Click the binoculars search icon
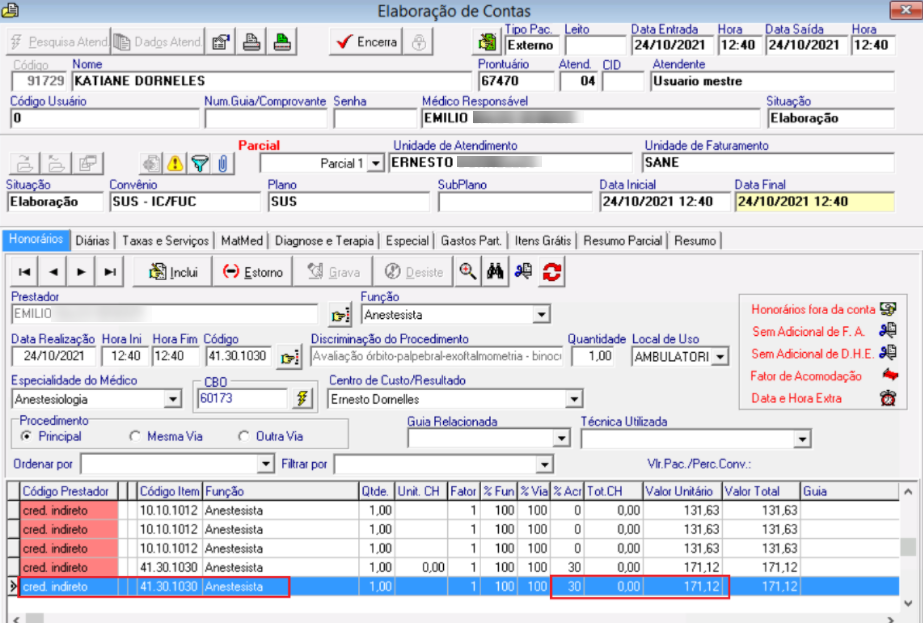 [x=495, y=271]
